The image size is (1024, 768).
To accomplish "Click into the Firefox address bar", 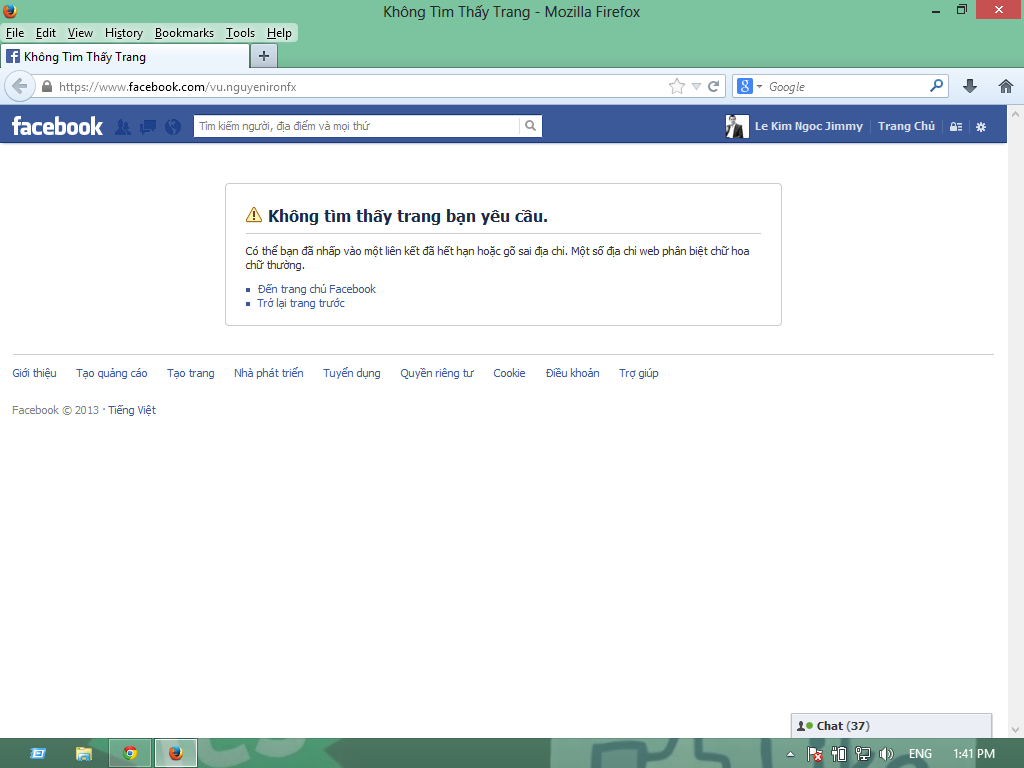I will tap(359, 86).
